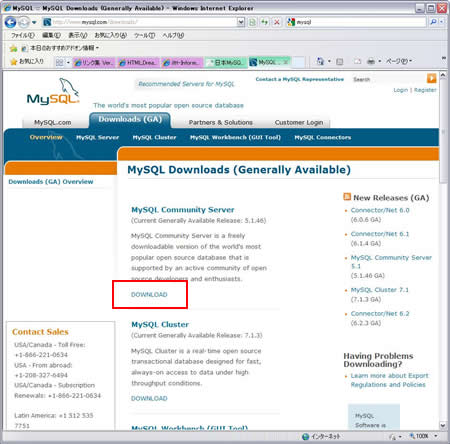Click the Feeds toolbar icon
This screenshot has height=444, width=450.
pyautogui.click(x=340, y=61)
